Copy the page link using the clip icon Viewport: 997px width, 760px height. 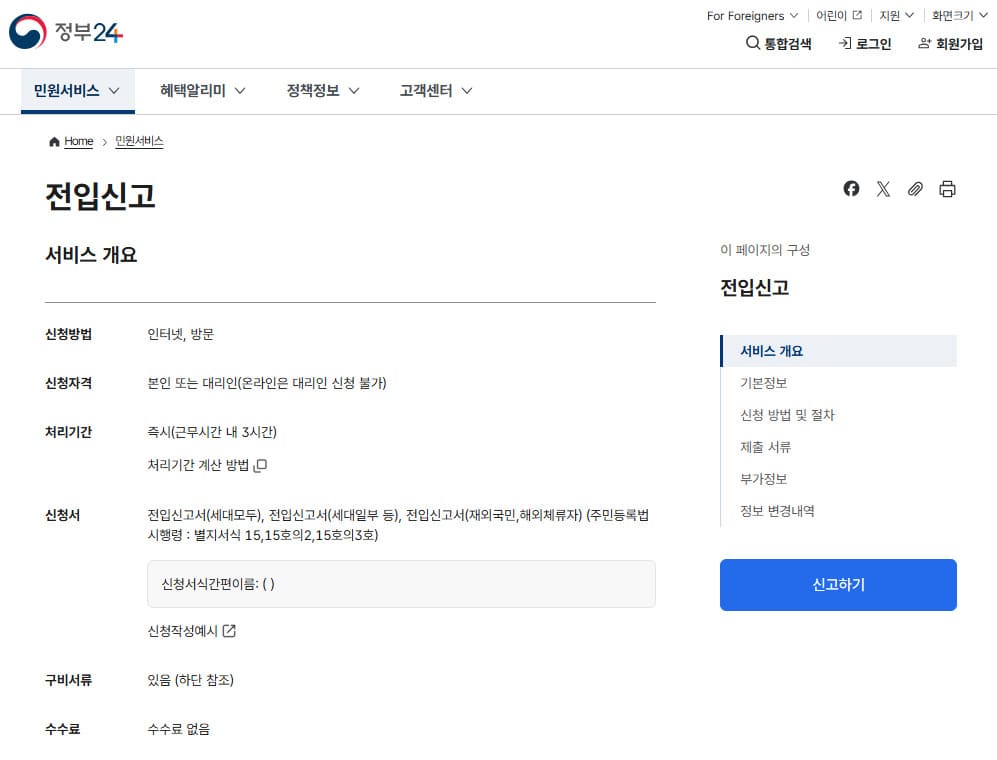tap(915, 188)
